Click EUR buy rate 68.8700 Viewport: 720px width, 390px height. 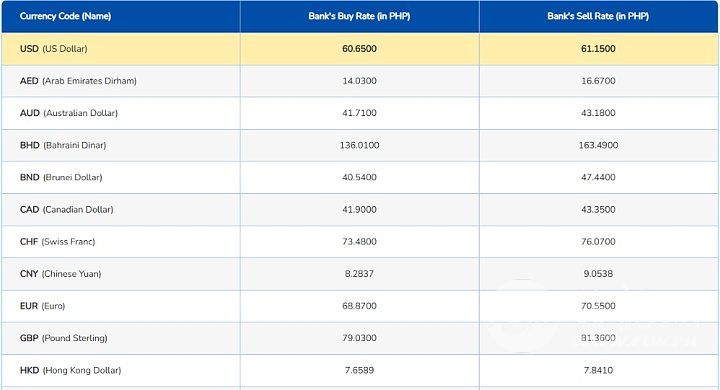tap(360, 306)
